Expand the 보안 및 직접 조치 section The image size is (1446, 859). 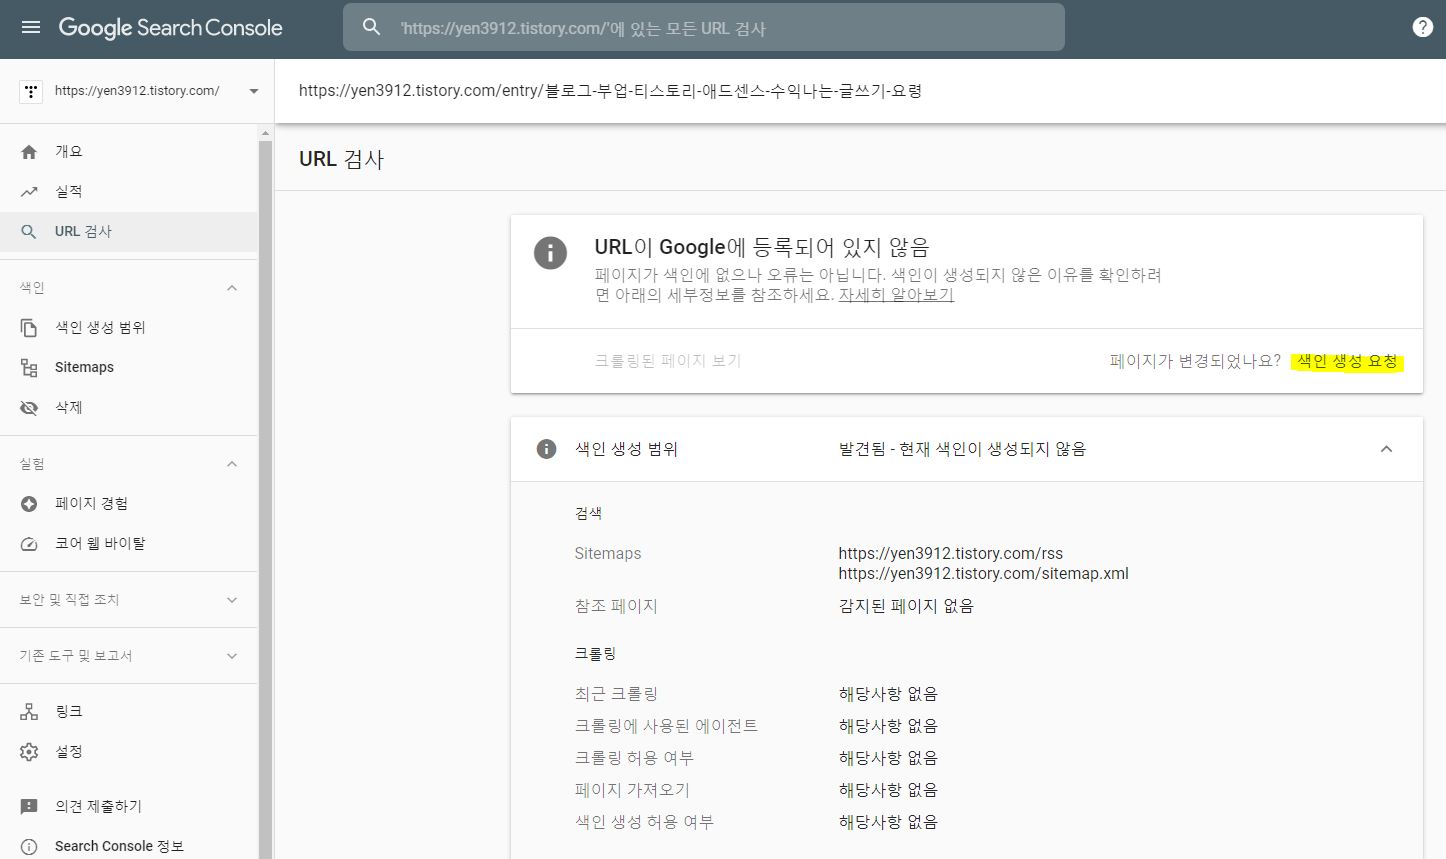[x=232, y=600]
